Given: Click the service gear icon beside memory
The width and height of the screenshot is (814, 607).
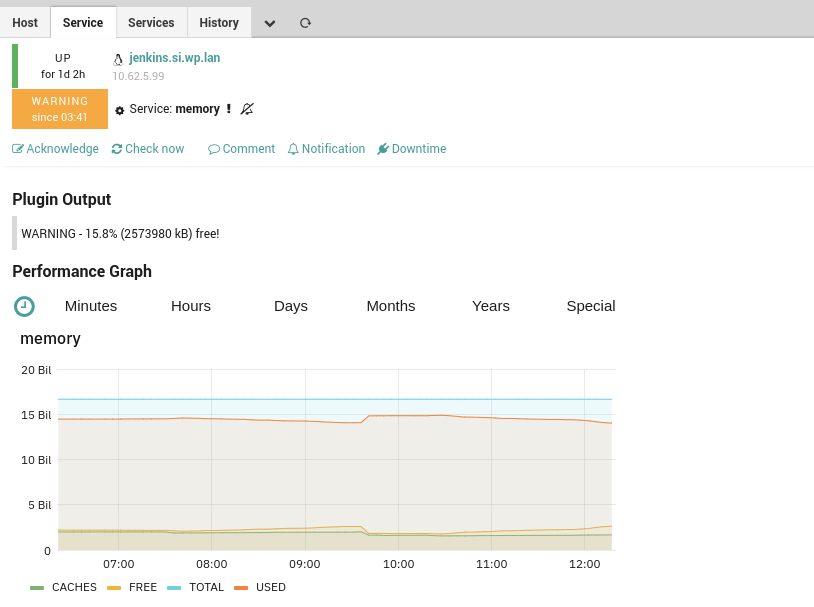Looking at the screenshot, I should click(119, 110).
